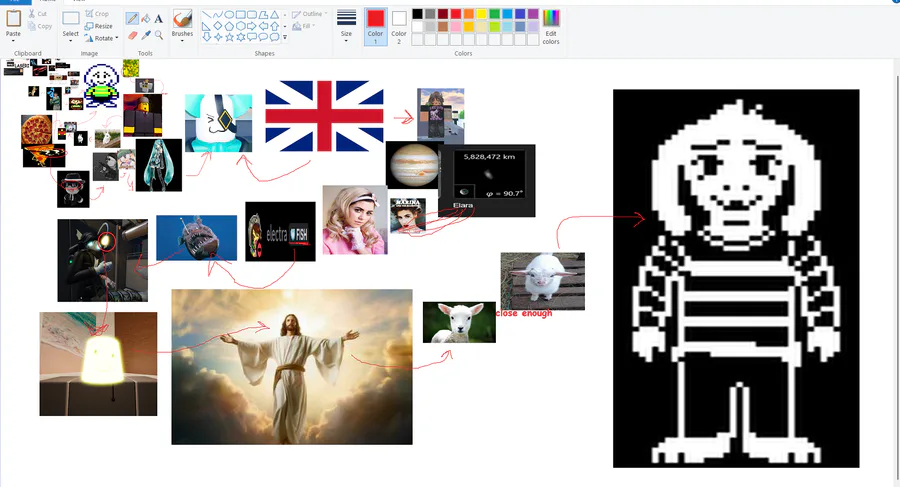Select the Pencil tool
900x487 pixels.
point(132,19)
